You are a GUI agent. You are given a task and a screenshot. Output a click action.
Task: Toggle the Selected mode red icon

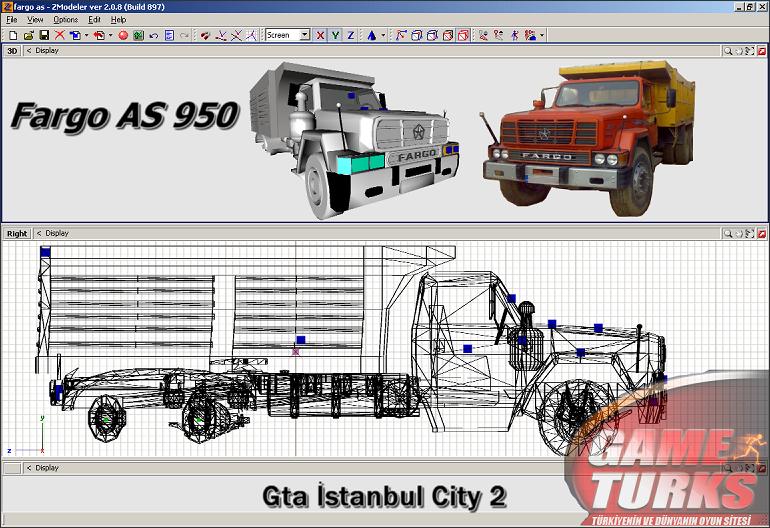tap(205, 35)
